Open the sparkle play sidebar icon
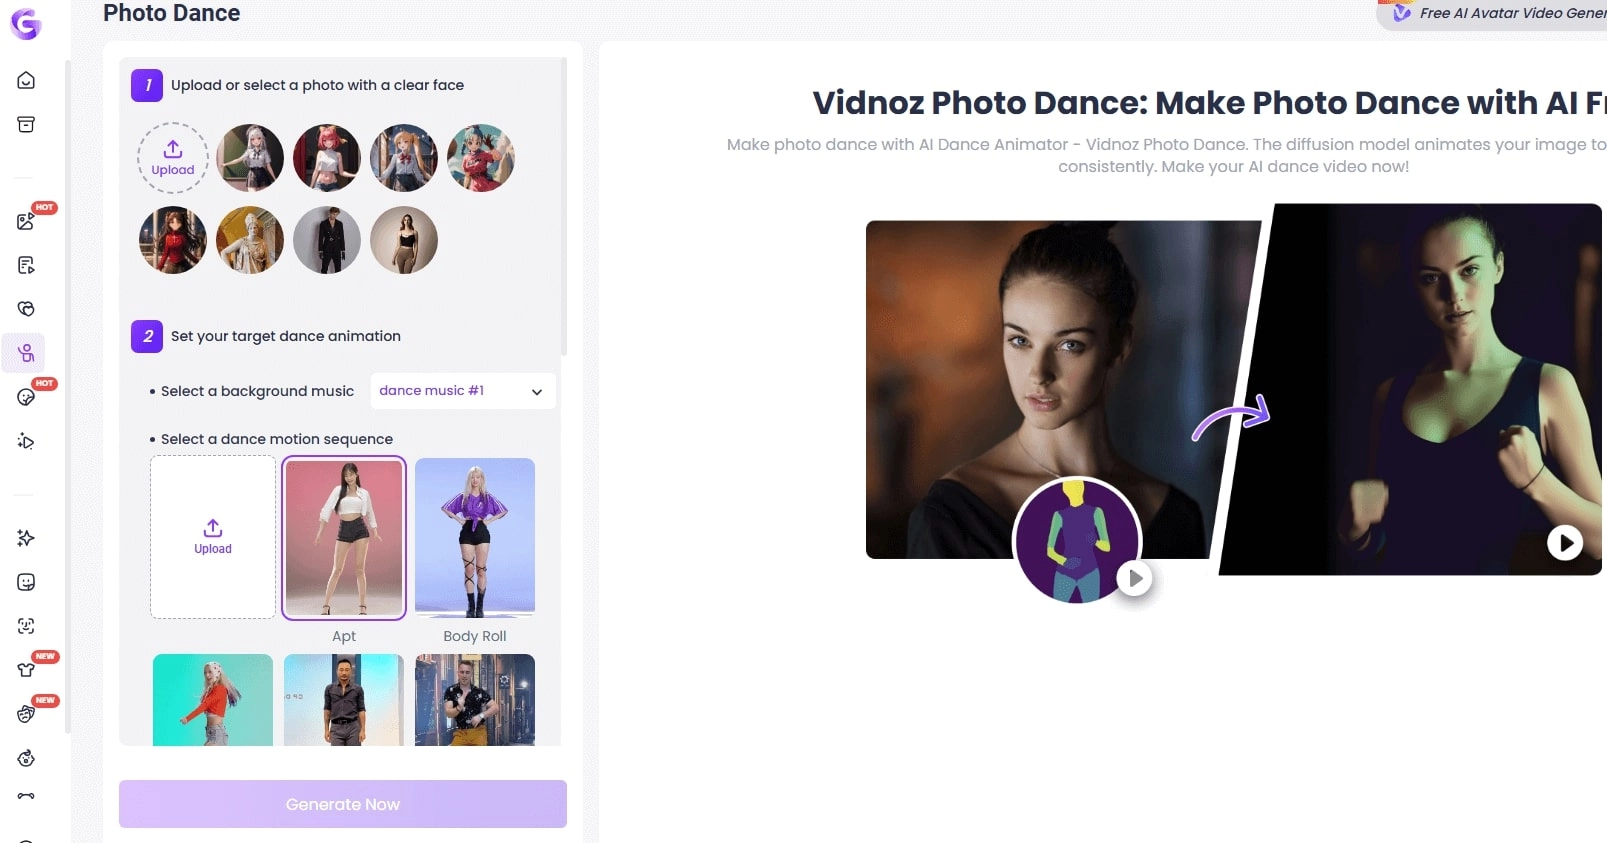 coord(26,441)
